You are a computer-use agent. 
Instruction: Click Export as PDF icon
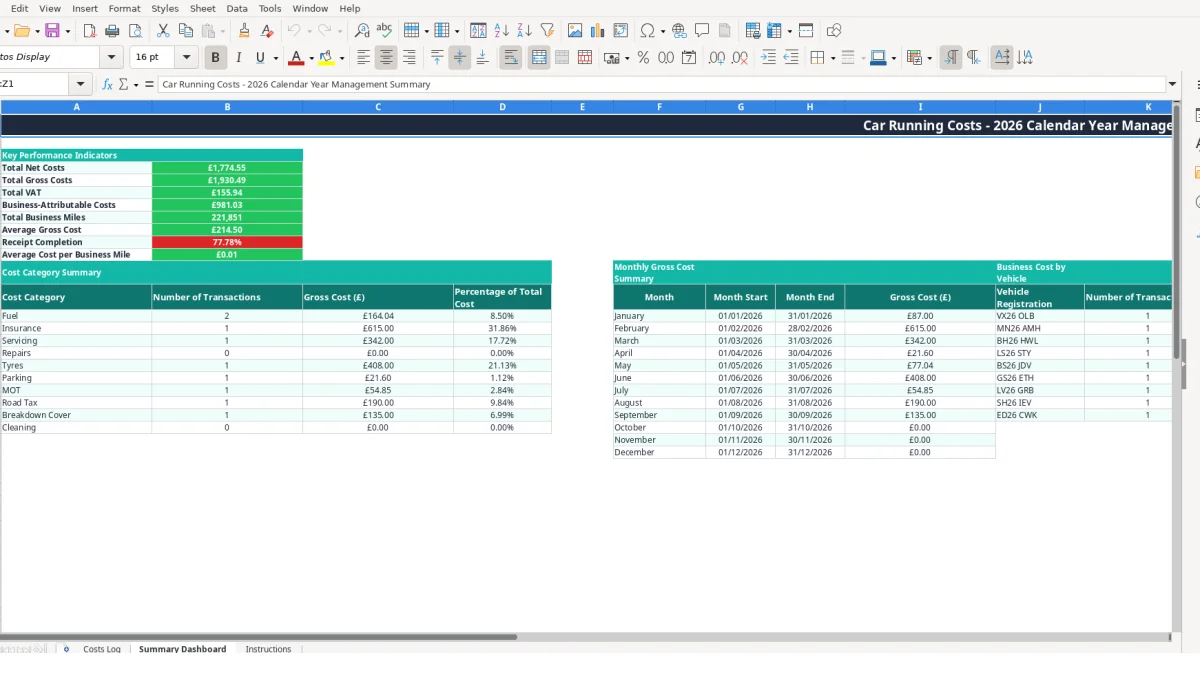(90, 31)
